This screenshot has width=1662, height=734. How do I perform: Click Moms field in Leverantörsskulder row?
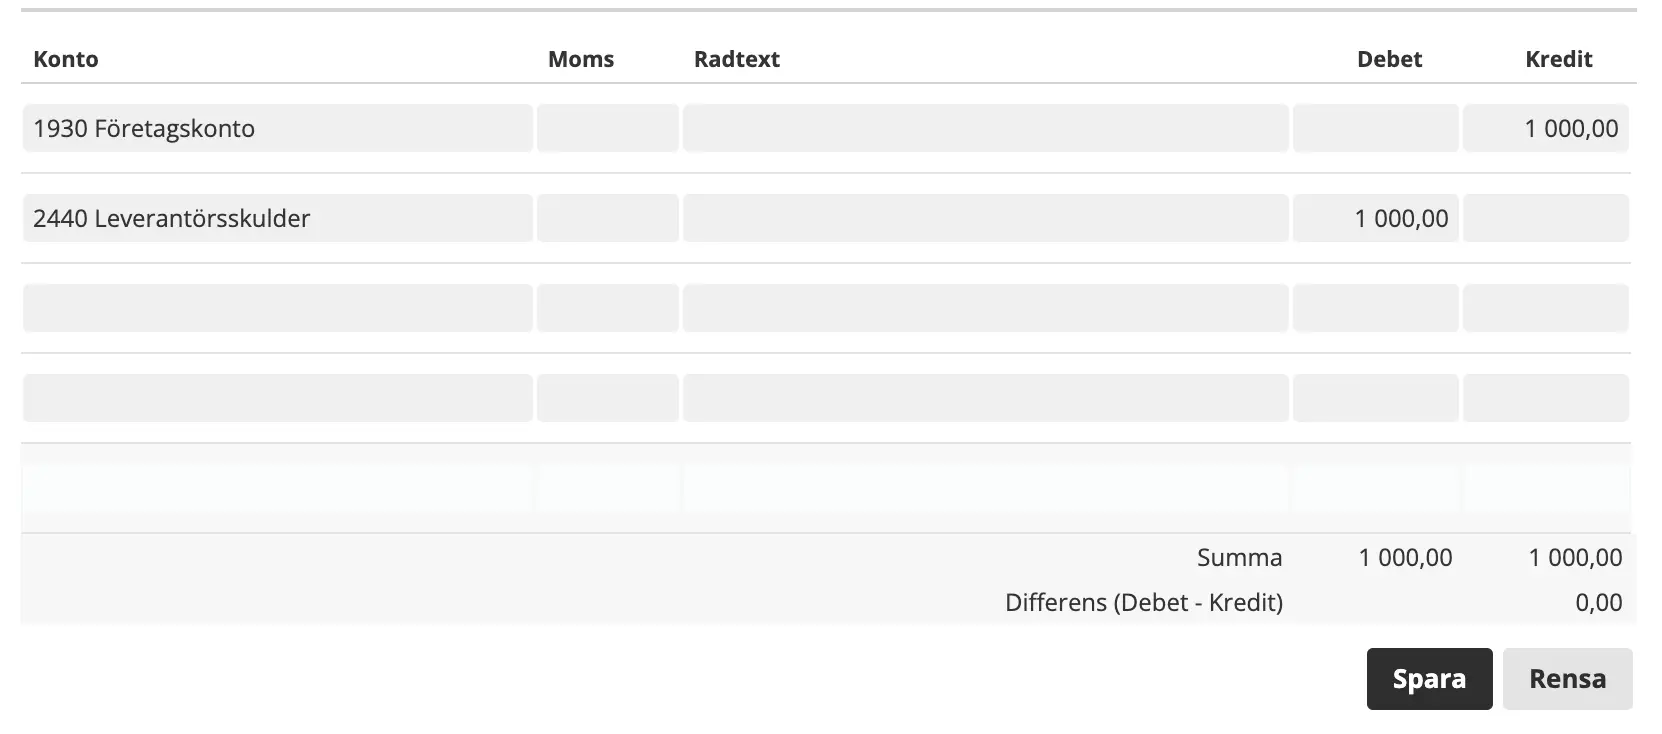[607, 218]
